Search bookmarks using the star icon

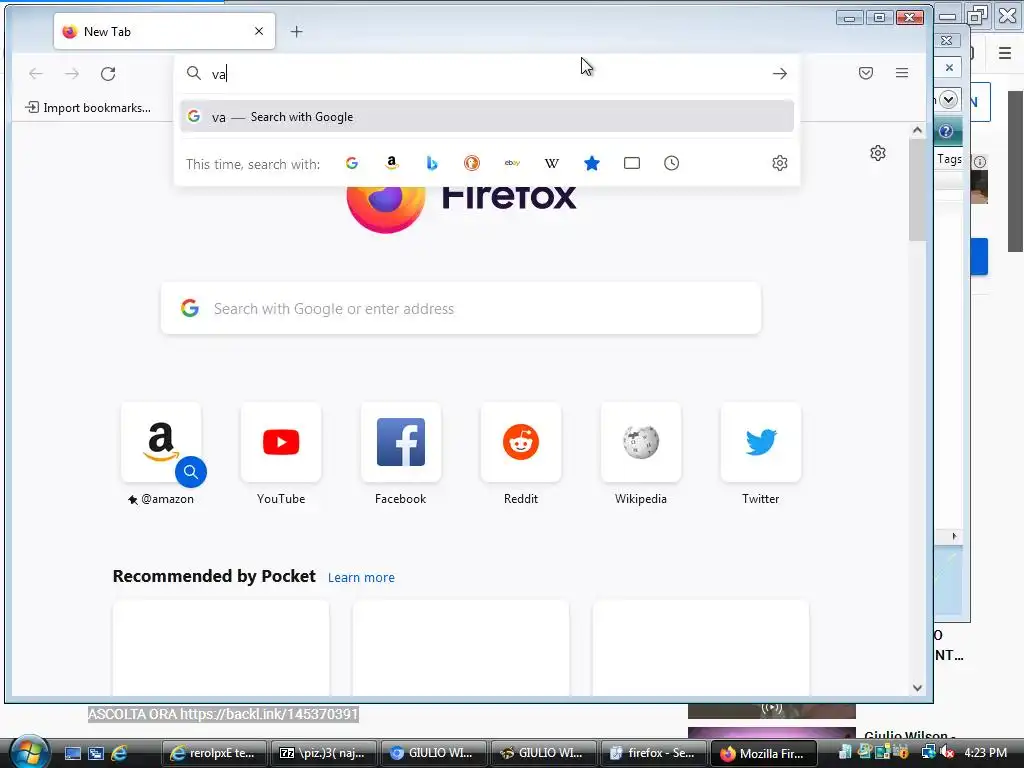click(592, 163)
